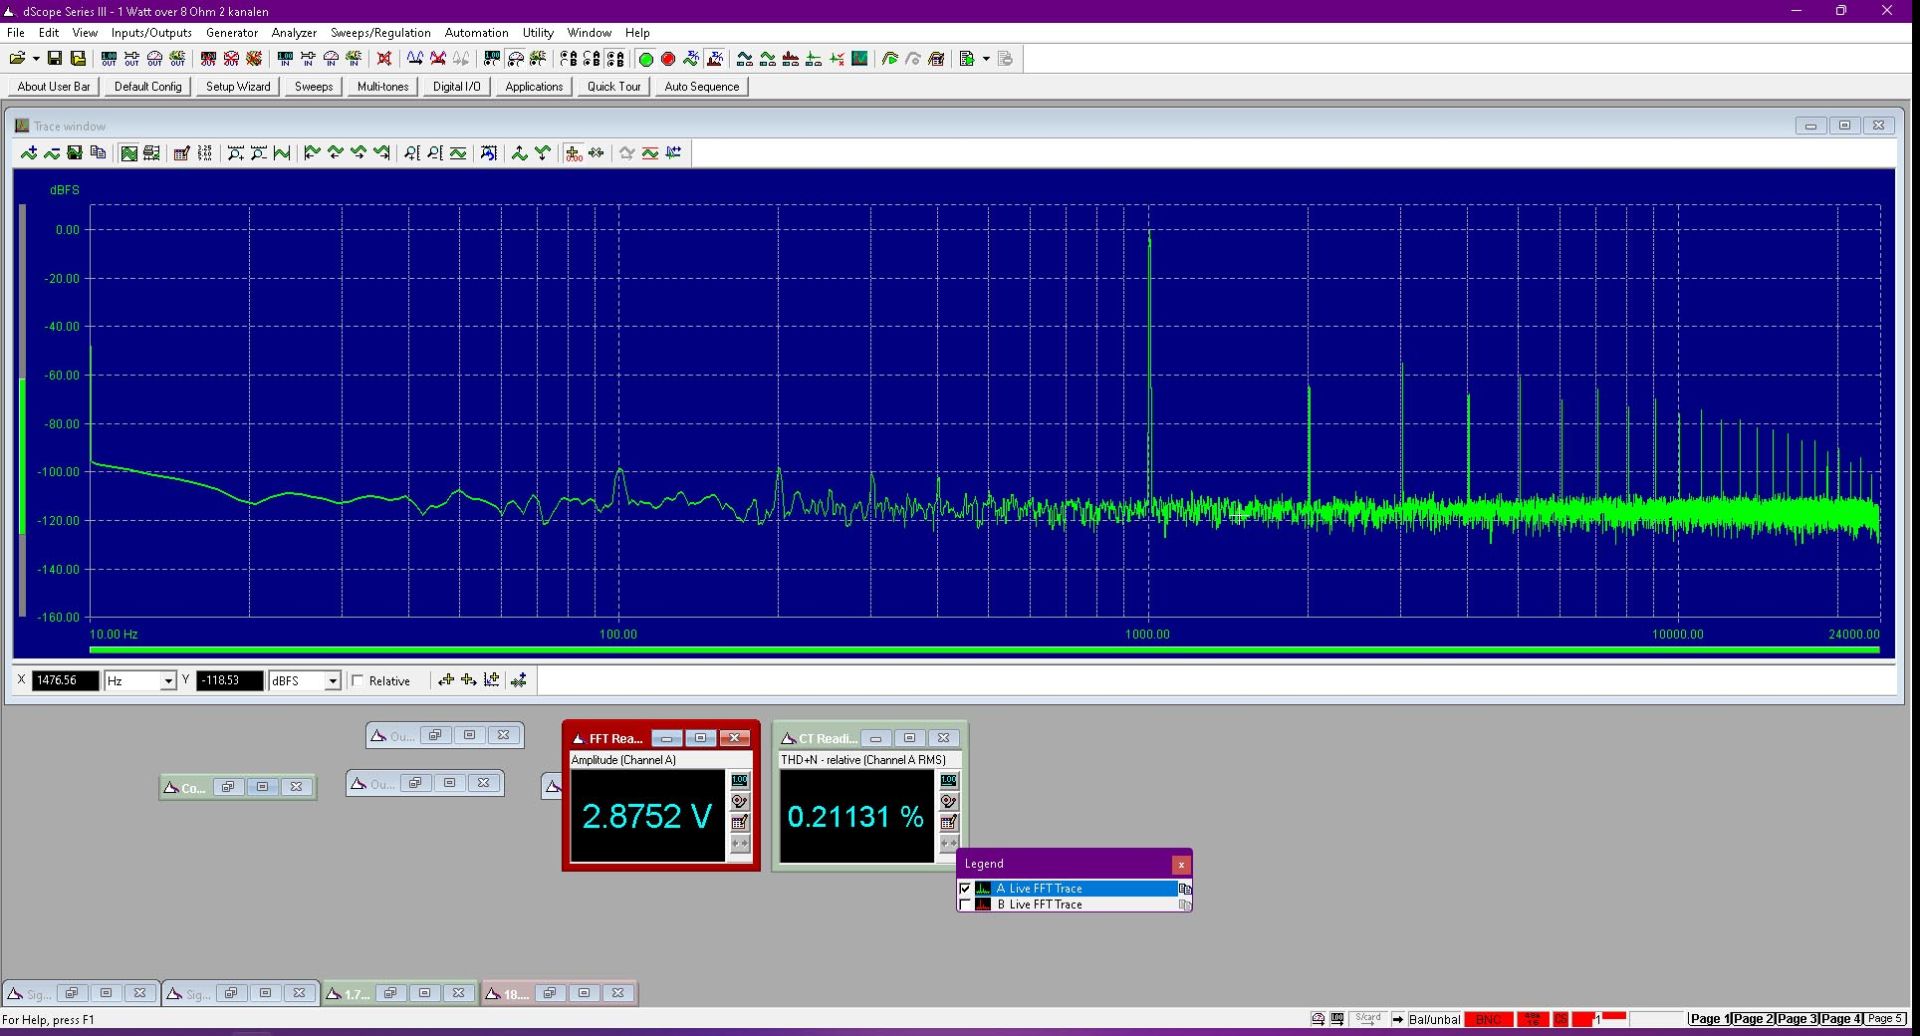Click the Applications user bar button
This screenshot has height=1036, width=1920.
coord(534,87)
